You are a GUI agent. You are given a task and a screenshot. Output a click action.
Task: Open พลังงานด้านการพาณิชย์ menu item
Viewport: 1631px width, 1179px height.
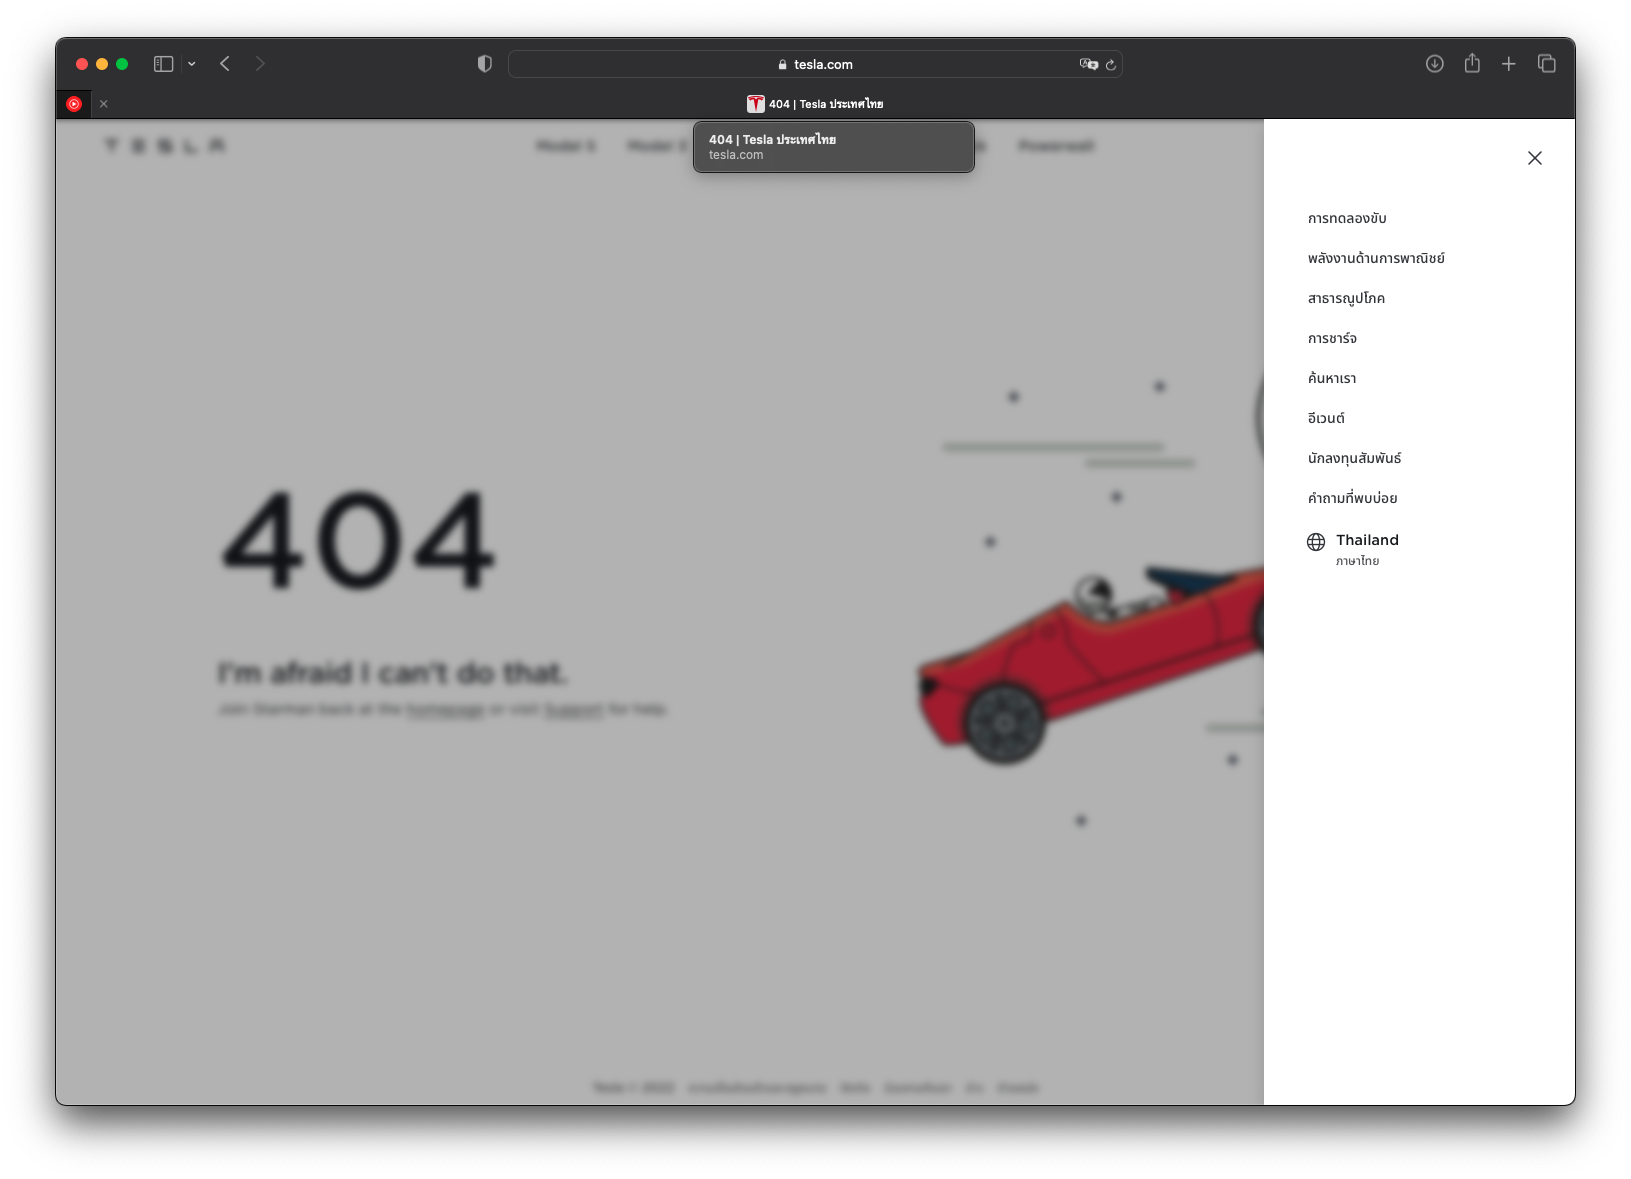tap(1376, 258)
